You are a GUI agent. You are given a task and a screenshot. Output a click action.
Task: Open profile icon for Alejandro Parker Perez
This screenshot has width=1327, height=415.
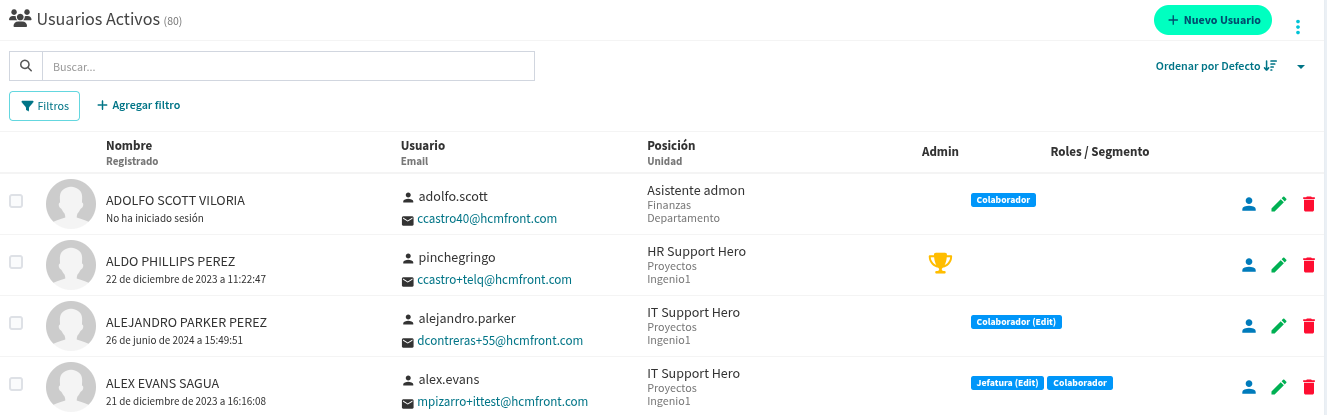click(x=1248, y=325)
